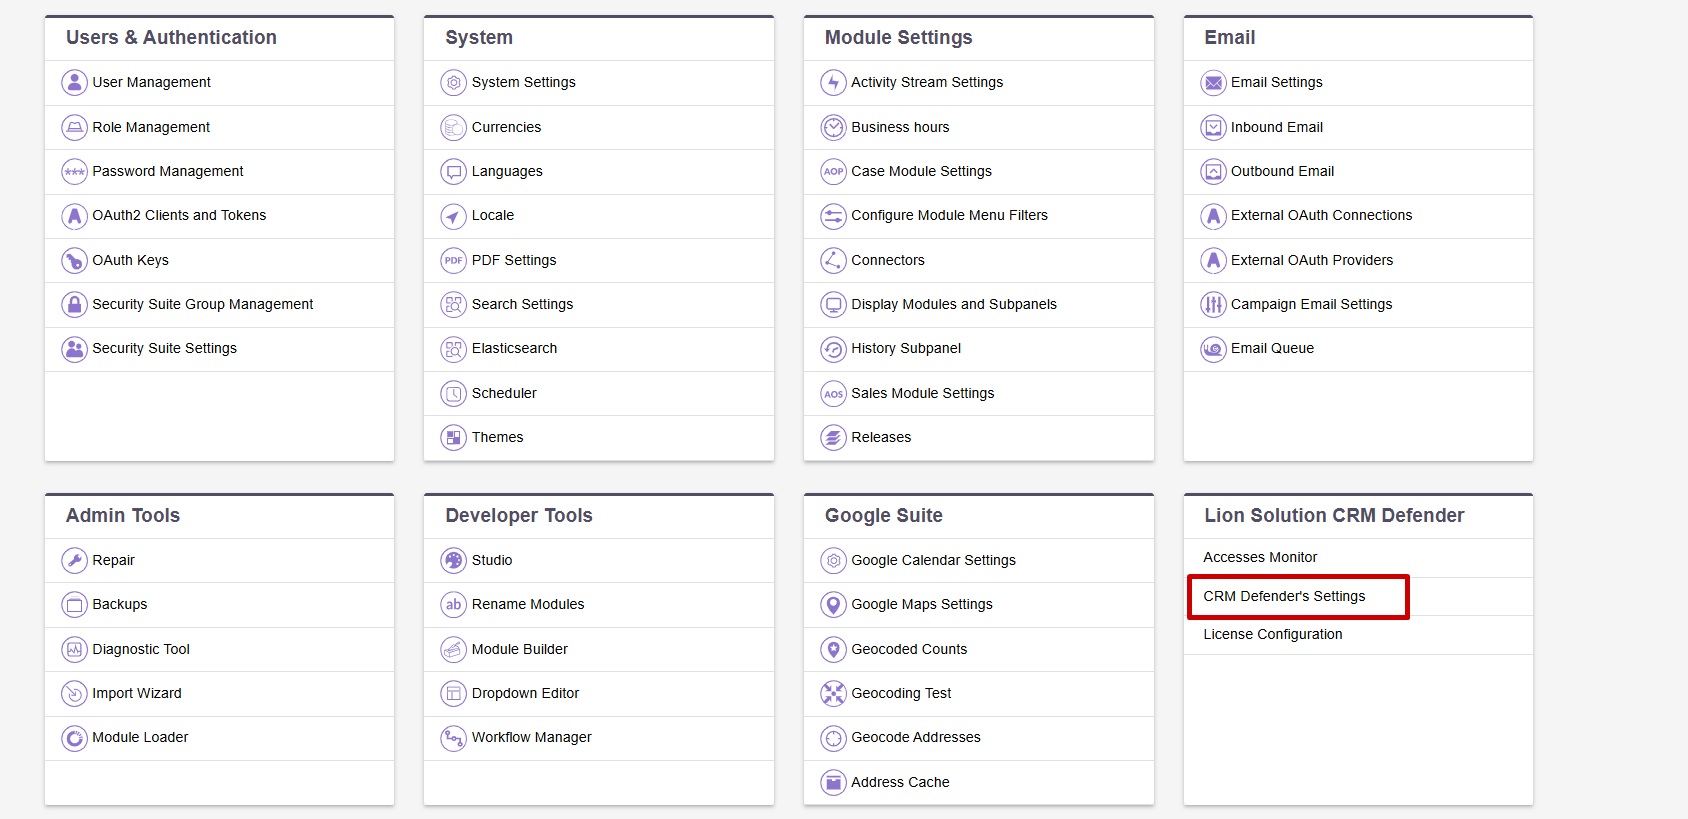Open the Rename Modules link
The image size is (1688, 819).
point(528,604)
